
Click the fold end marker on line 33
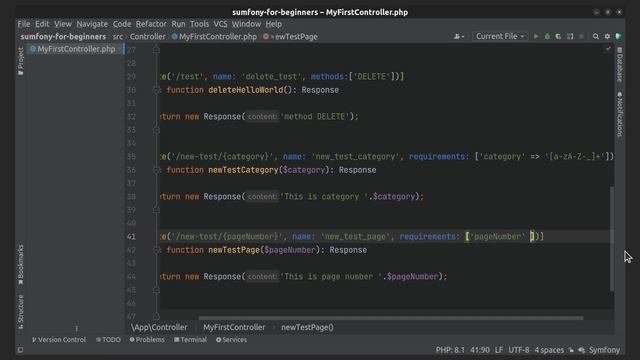156,130
